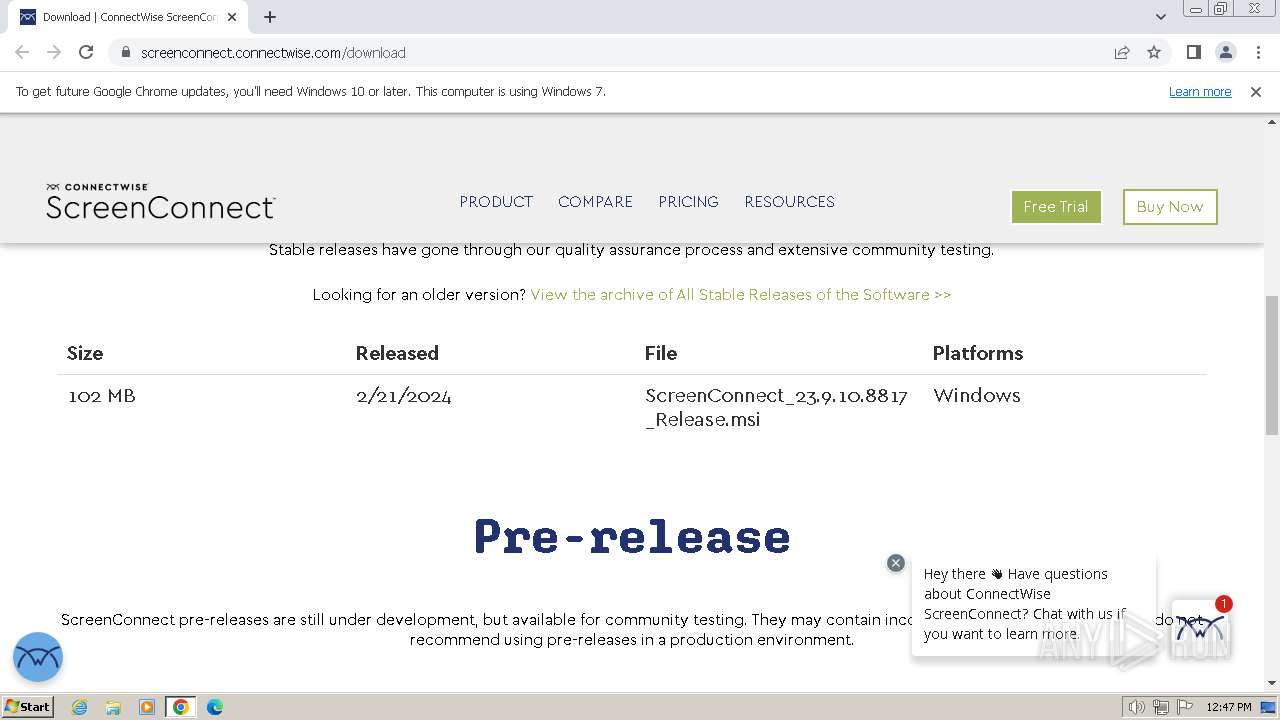Open the chat widget with notification badge
The width and height of the screenshot is (1280, 720).
click(x=1201, y=629)
